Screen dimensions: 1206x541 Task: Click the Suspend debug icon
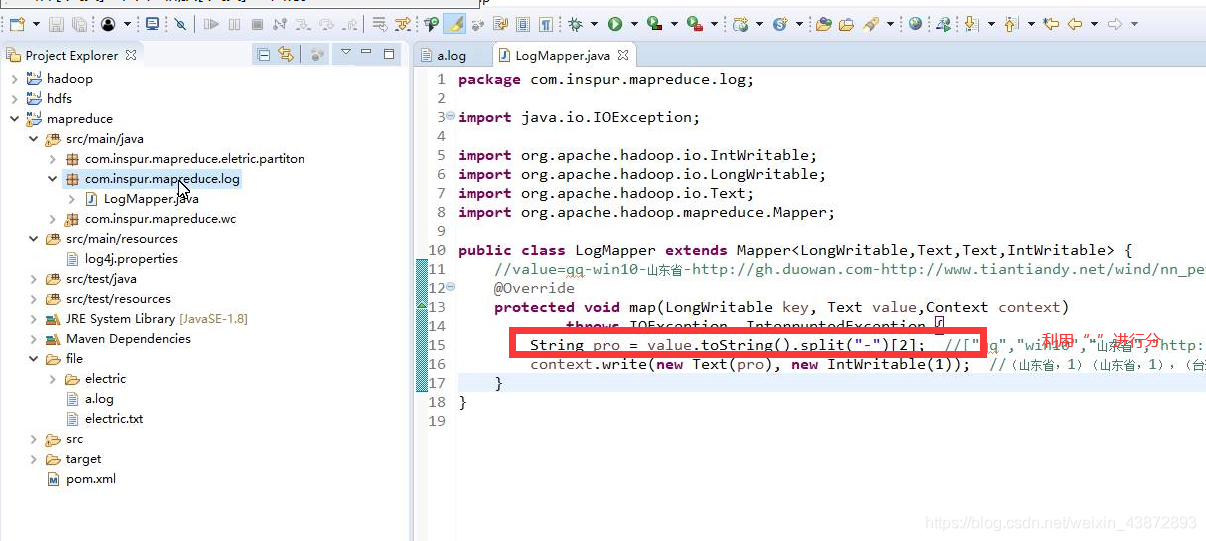point(234,24)
